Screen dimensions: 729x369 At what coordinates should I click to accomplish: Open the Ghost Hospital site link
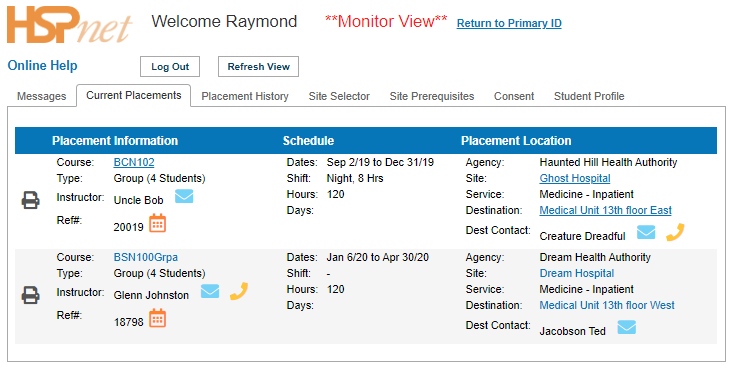pos(575,178)
